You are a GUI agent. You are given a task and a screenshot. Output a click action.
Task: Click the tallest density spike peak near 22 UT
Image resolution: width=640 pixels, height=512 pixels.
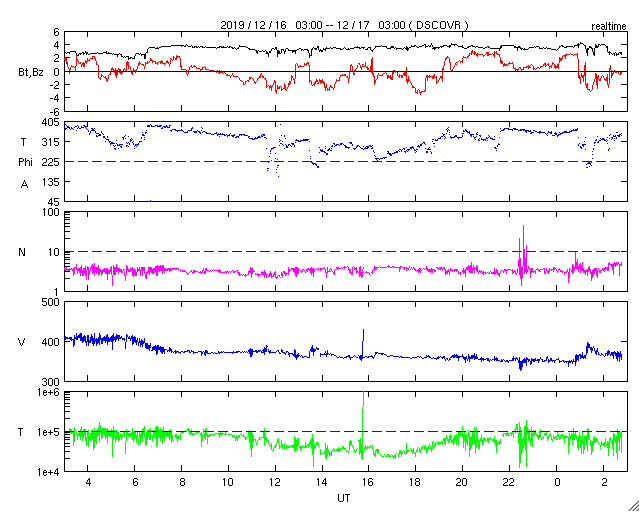523,226
